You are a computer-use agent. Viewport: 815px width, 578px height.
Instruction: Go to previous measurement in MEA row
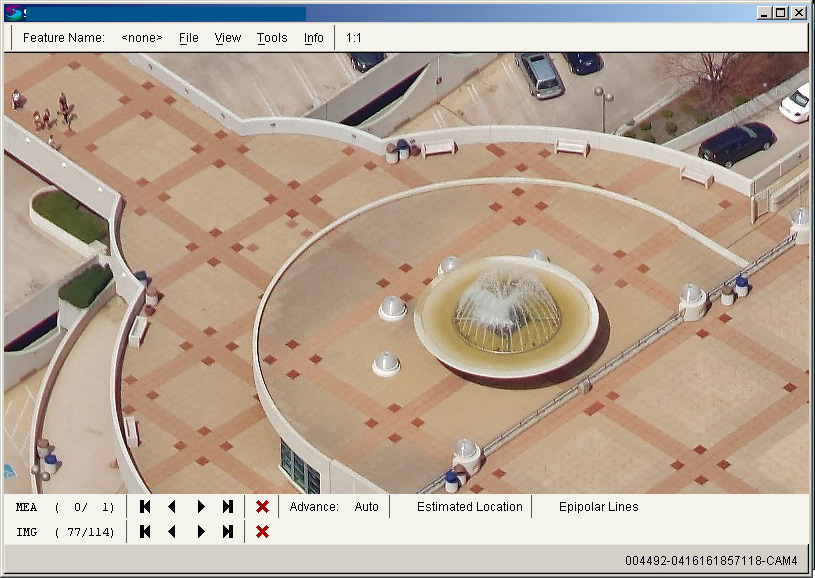point(172,507)
